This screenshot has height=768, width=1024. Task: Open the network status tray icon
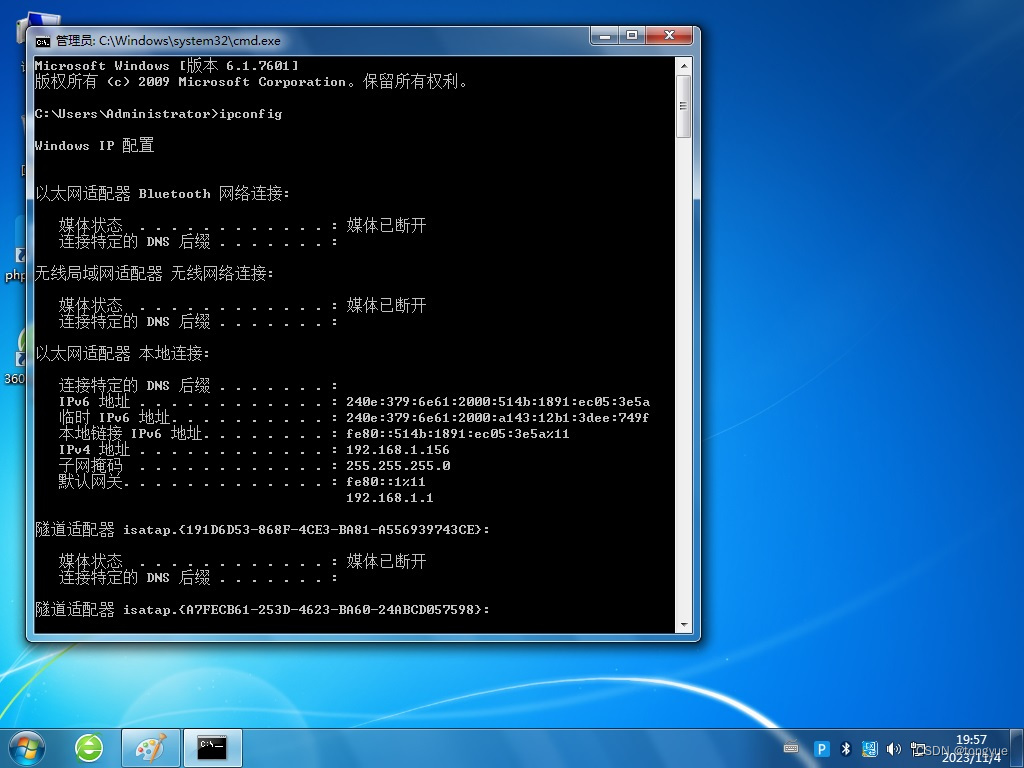(918, 748)
